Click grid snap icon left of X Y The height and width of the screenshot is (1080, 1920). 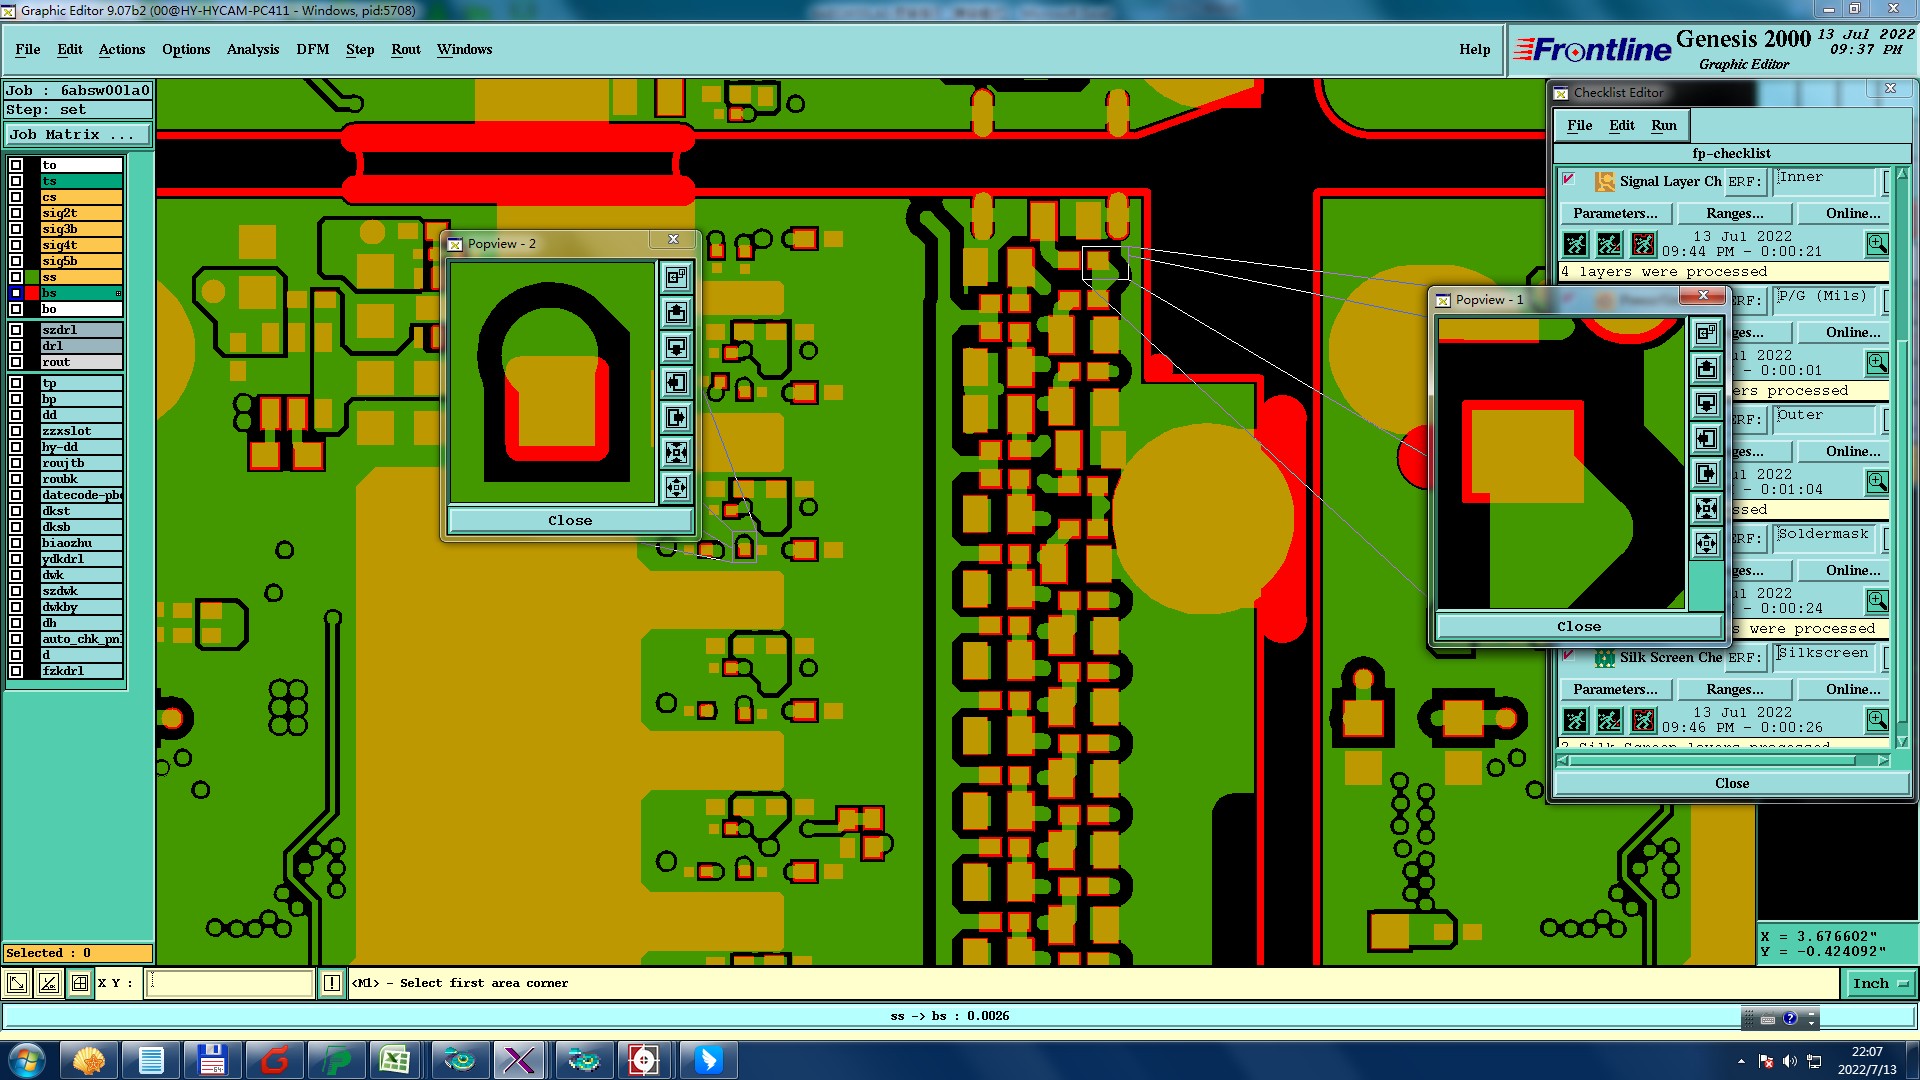point(80,983)
